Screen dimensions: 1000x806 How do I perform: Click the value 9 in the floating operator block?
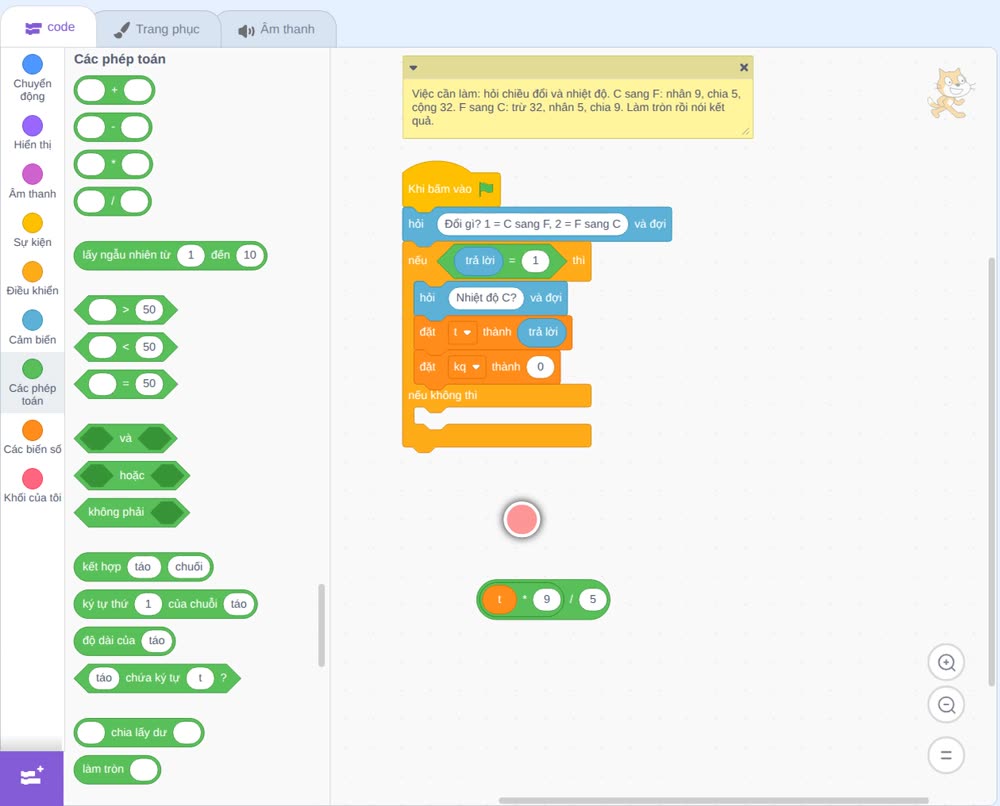coord(547,599)
